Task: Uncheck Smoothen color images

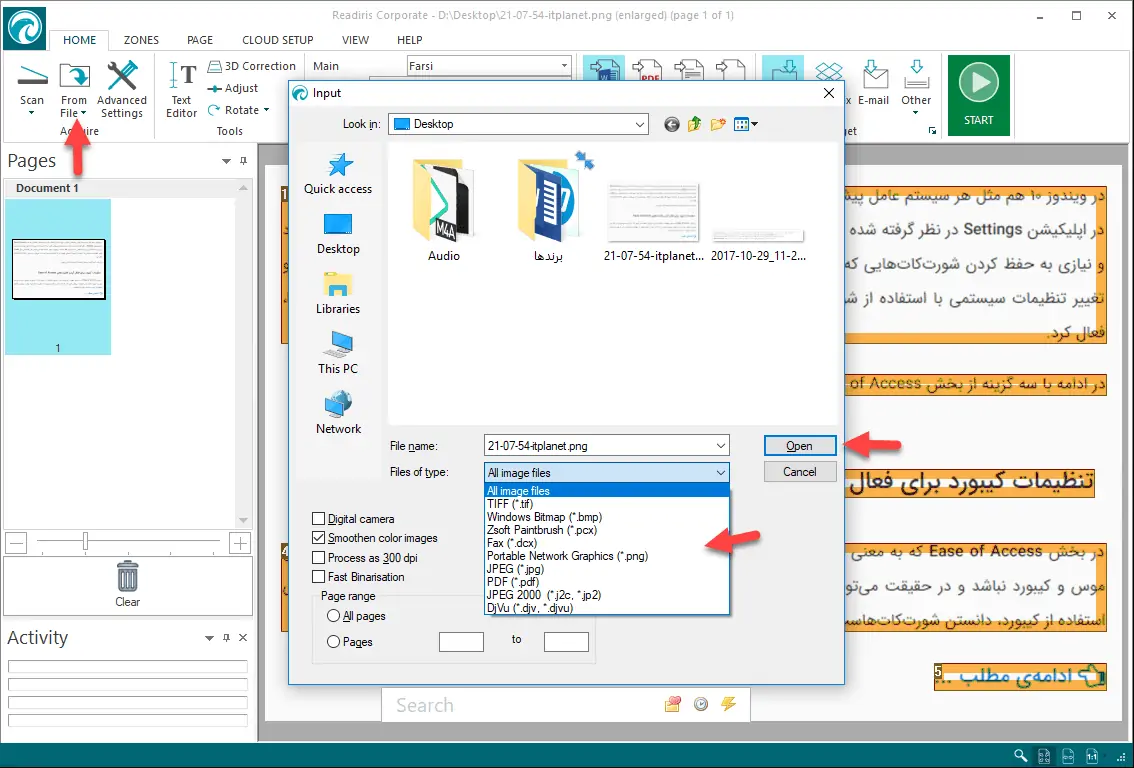Action: 318,538
